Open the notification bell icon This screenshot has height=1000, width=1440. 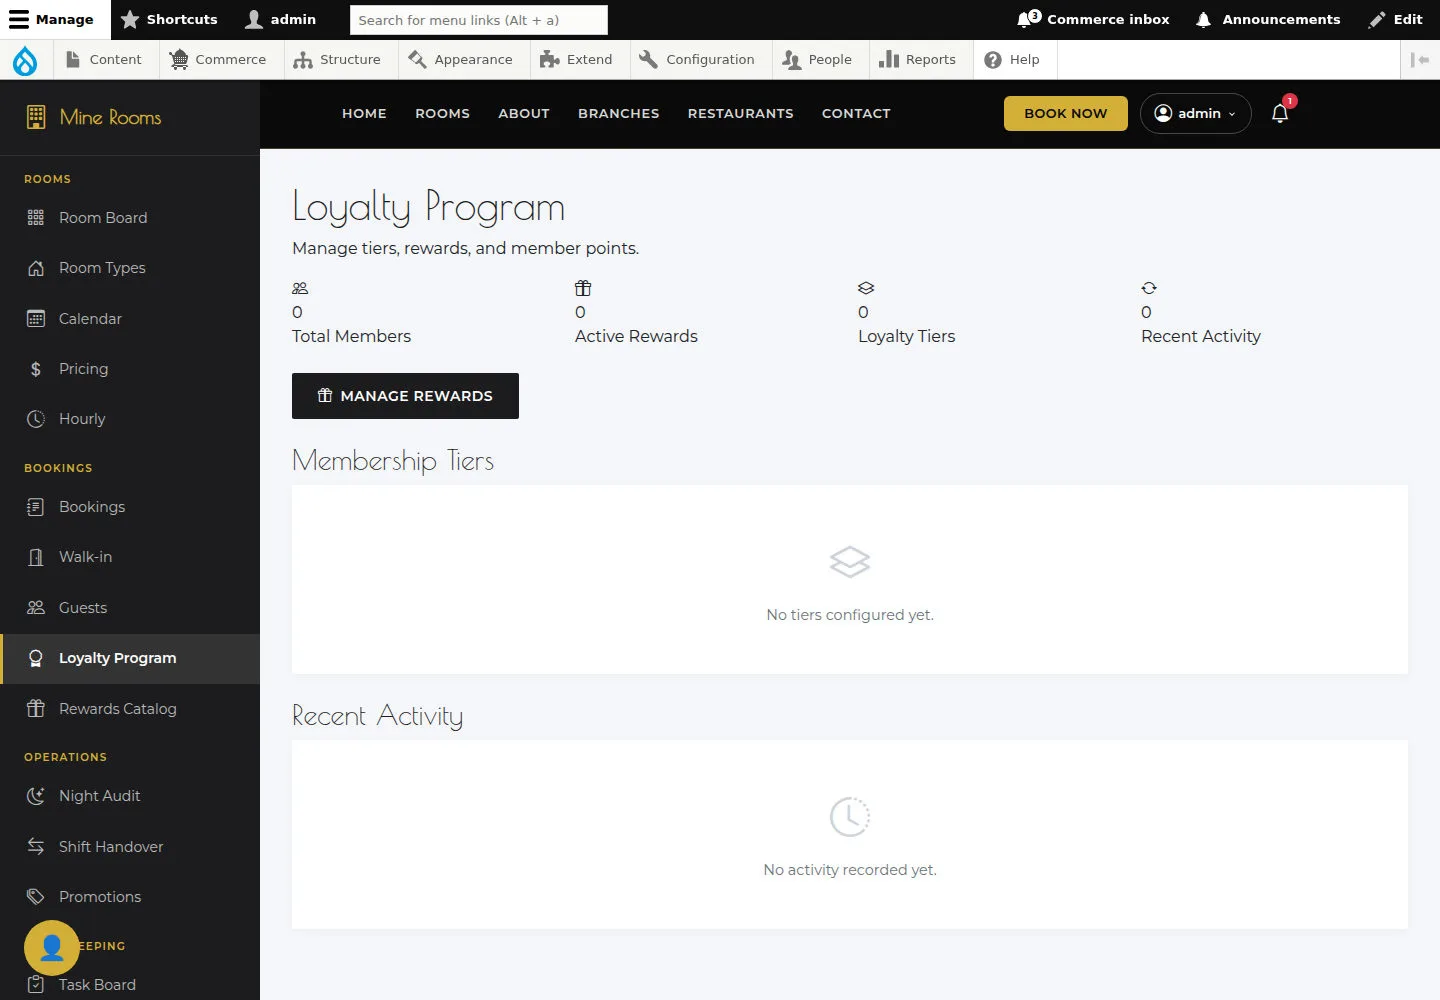[1280, 113]
